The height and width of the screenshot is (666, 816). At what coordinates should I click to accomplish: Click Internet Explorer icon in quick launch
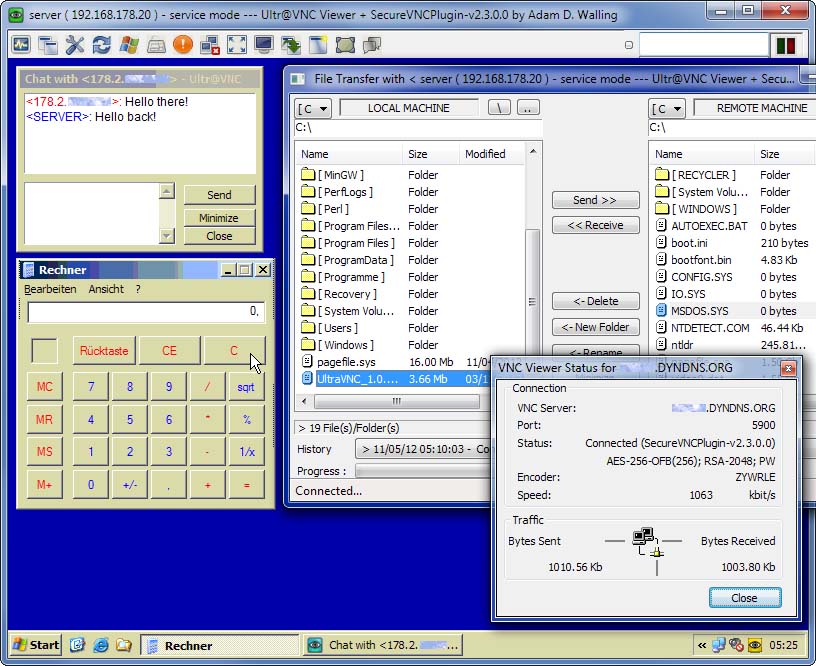coord(100,645)
